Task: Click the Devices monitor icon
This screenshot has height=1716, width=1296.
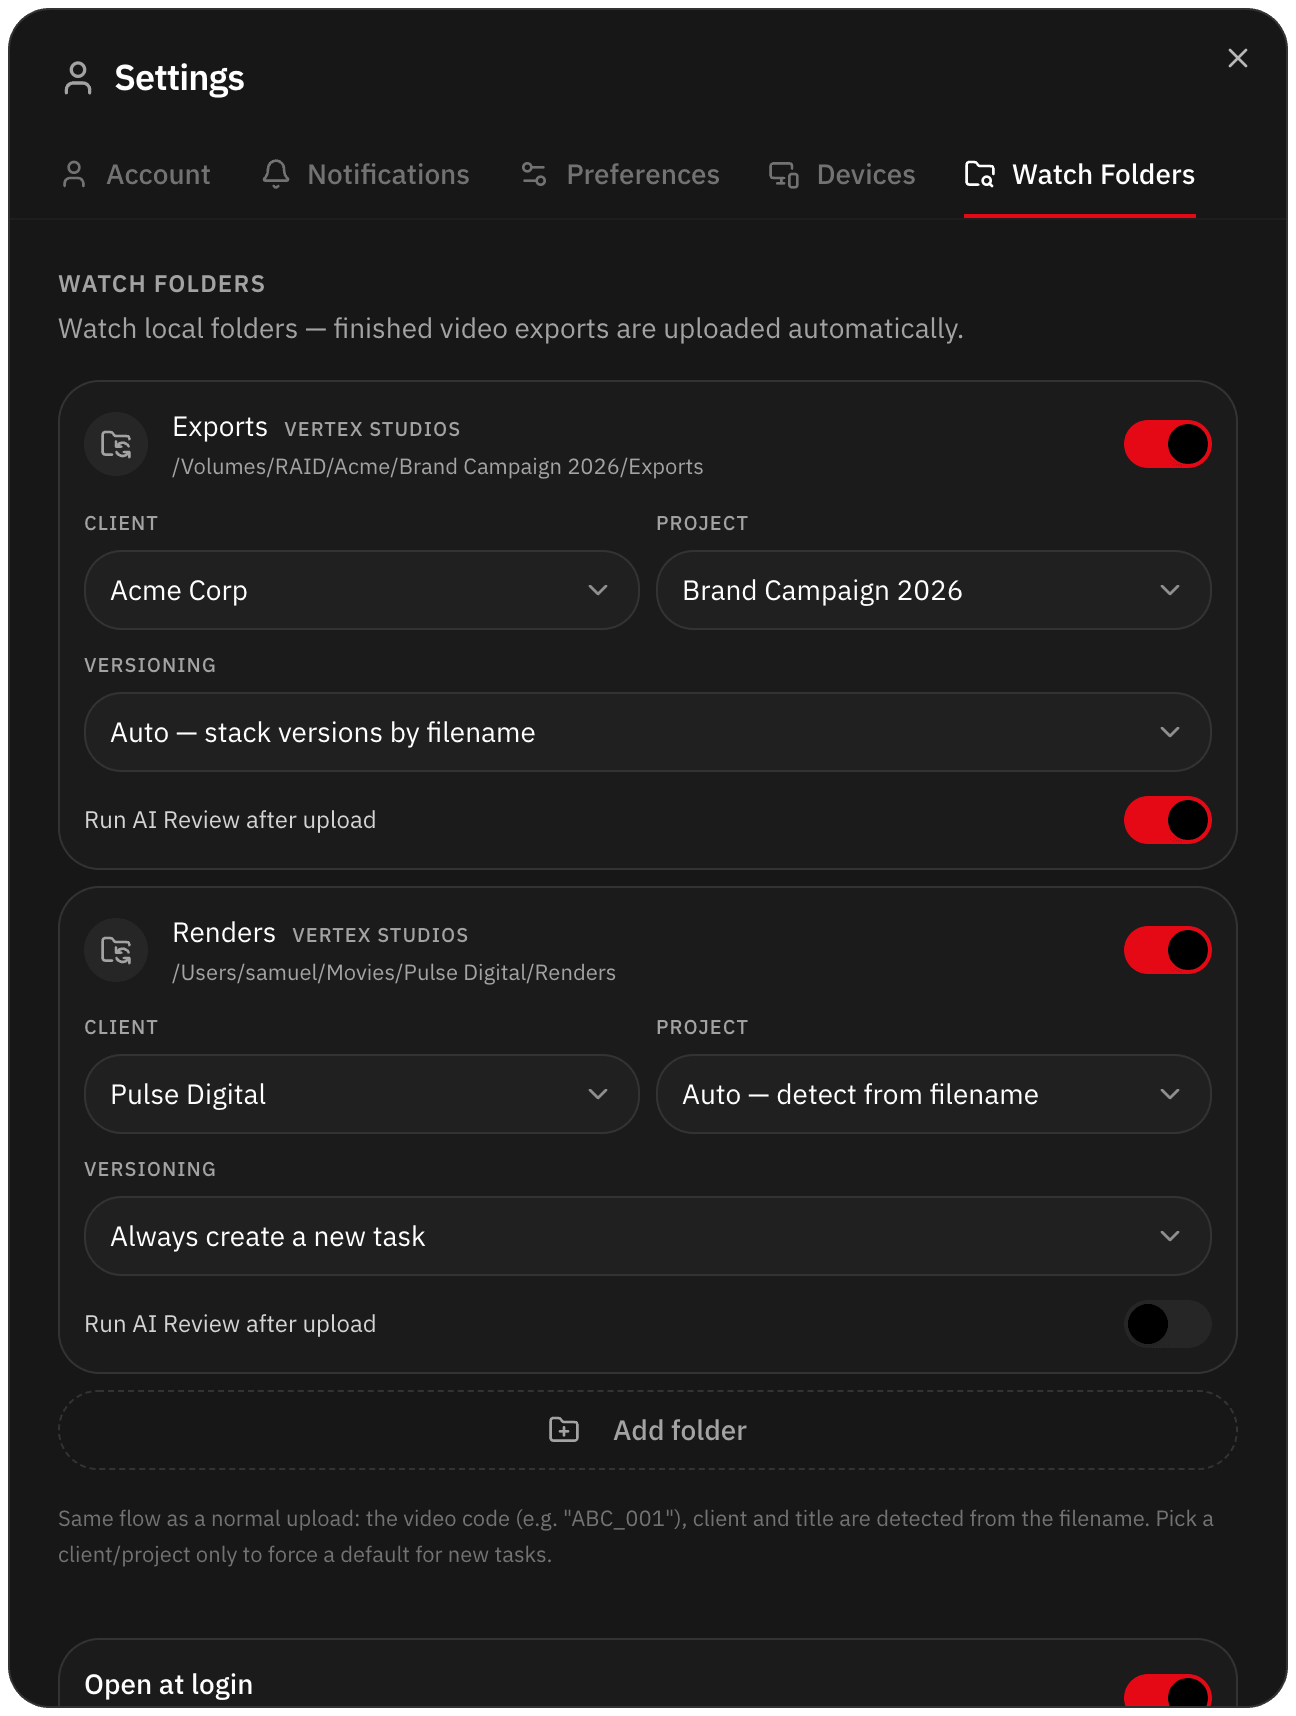Action: pos(784,174)
